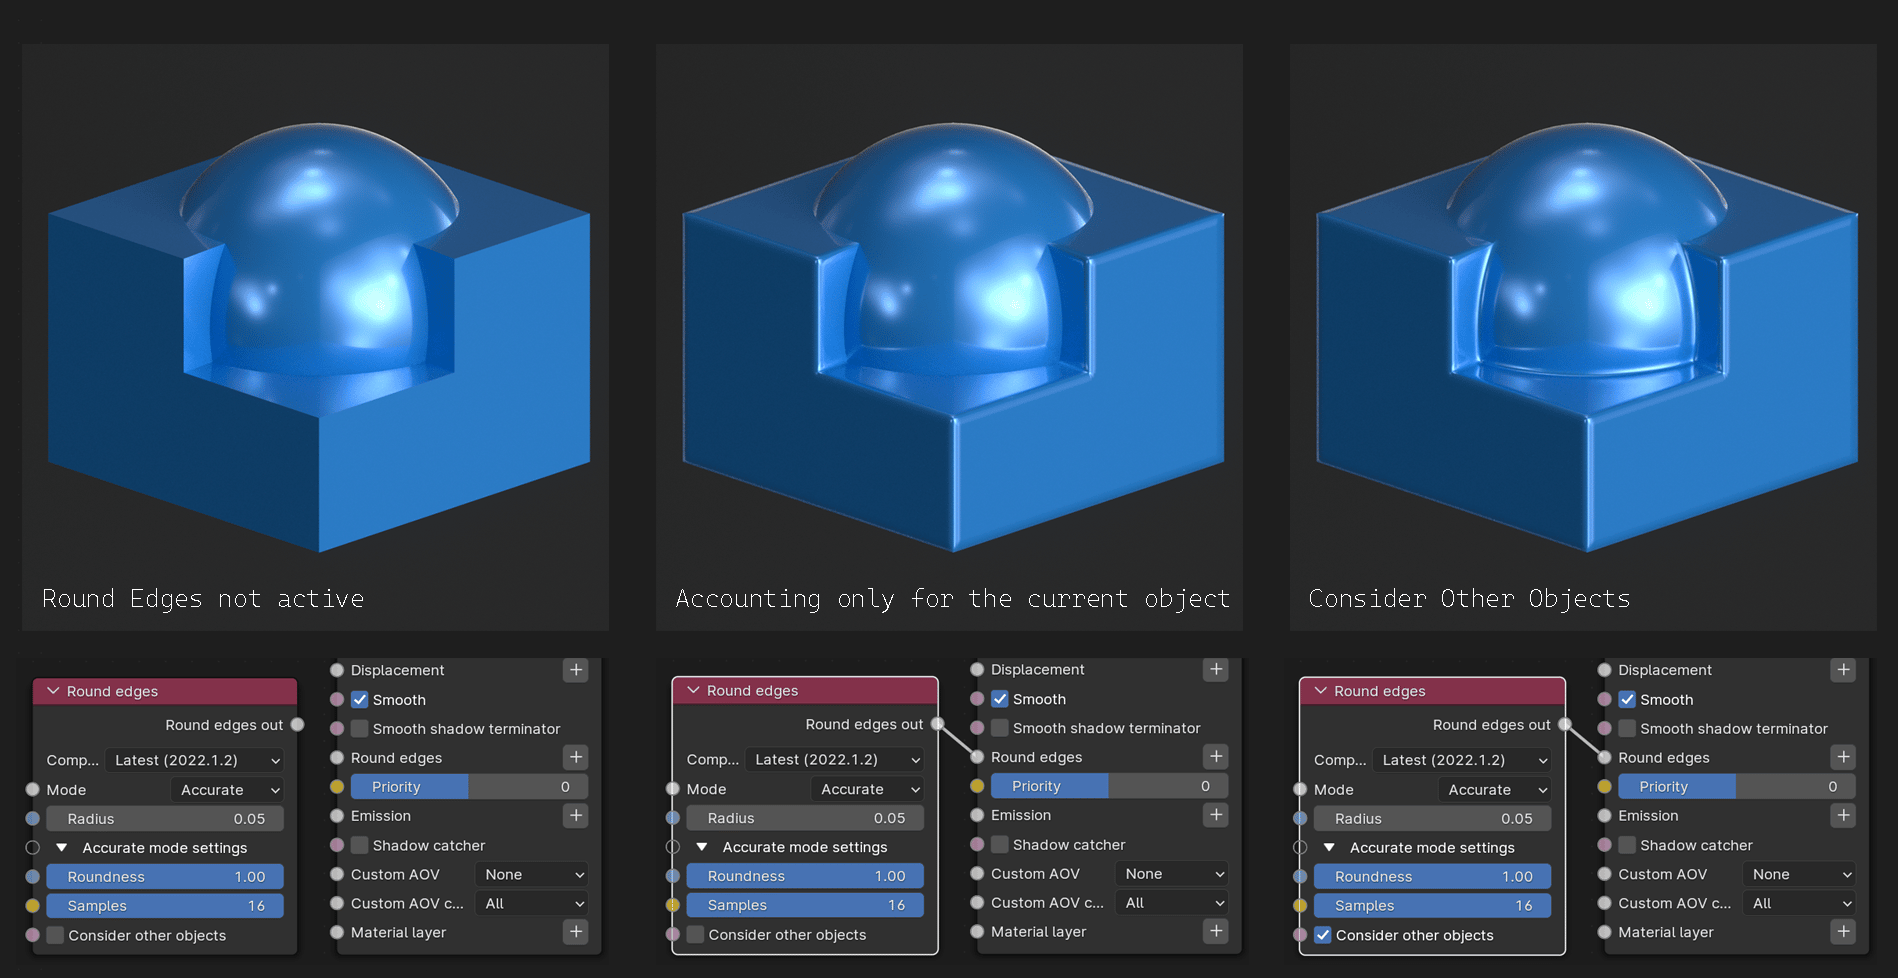This screenshot has height=978, width=1898.
Task: Click the plus icon beside Round edges in middle panel
Action: point(1216,757)
